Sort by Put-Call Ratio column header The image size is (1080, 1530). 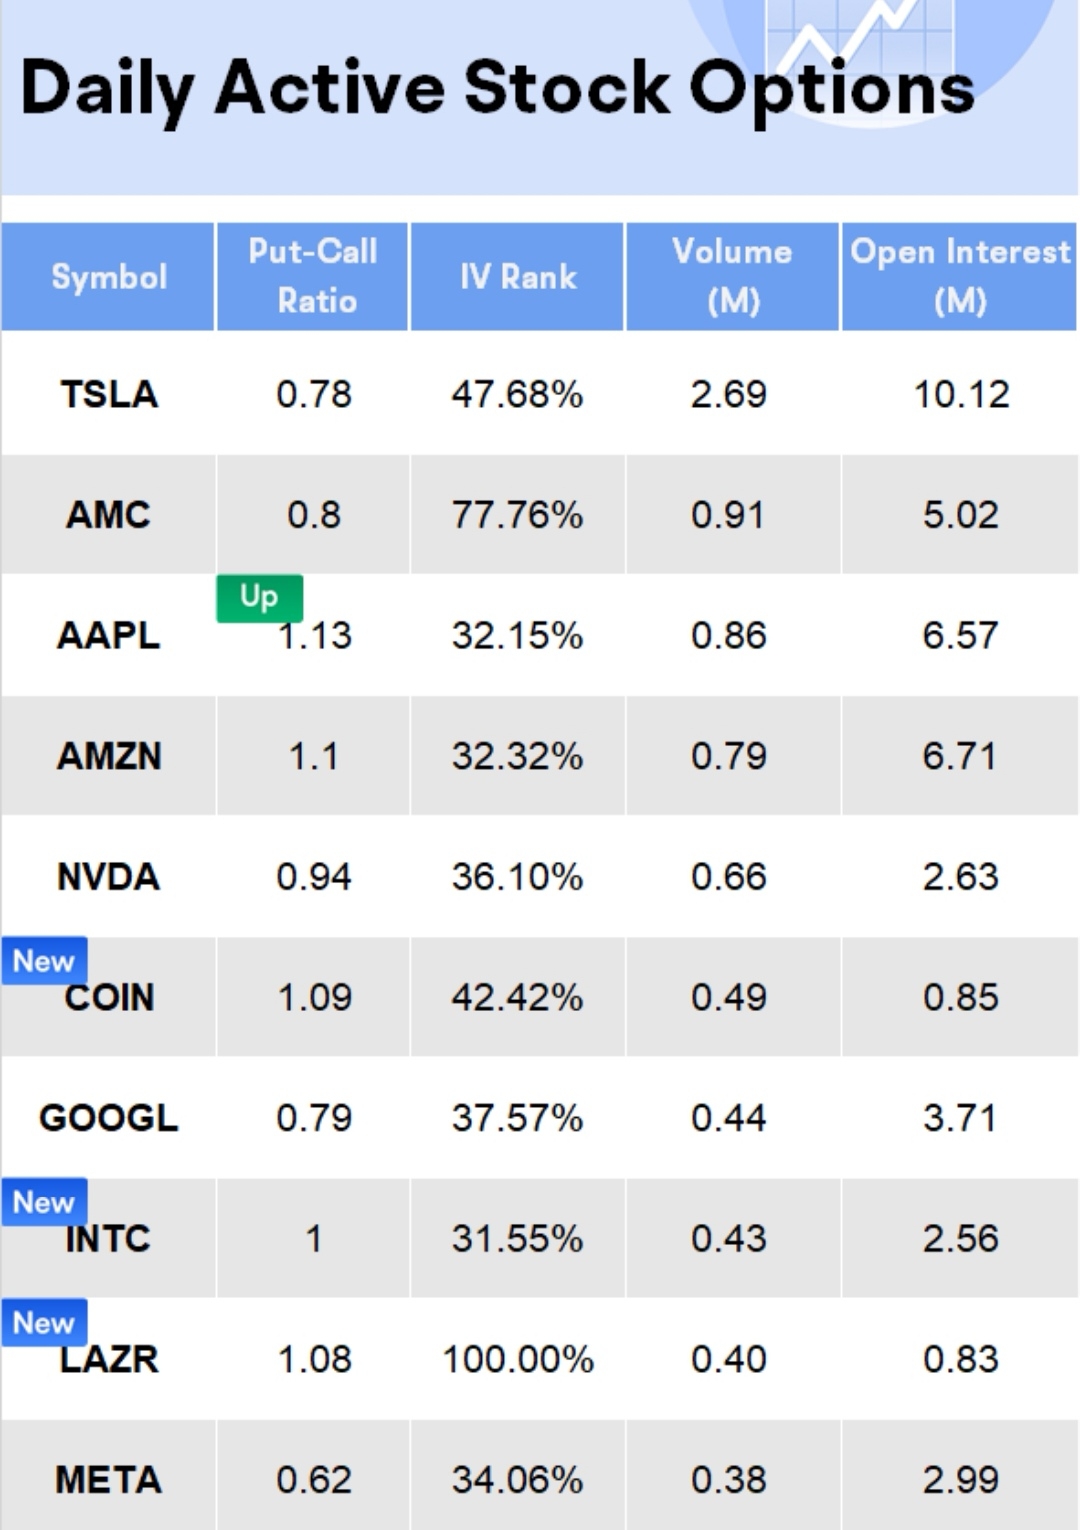pyautogui.click(x=313, y=276)
